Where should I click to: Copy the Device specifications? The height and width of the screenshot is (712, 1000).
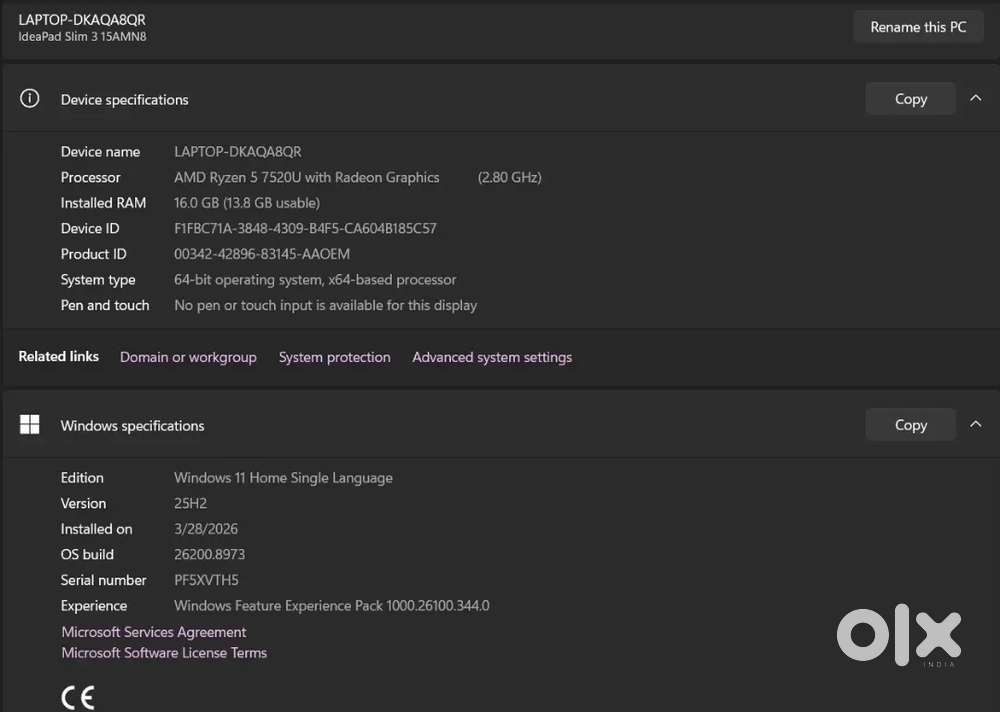[x=910, y=99]
